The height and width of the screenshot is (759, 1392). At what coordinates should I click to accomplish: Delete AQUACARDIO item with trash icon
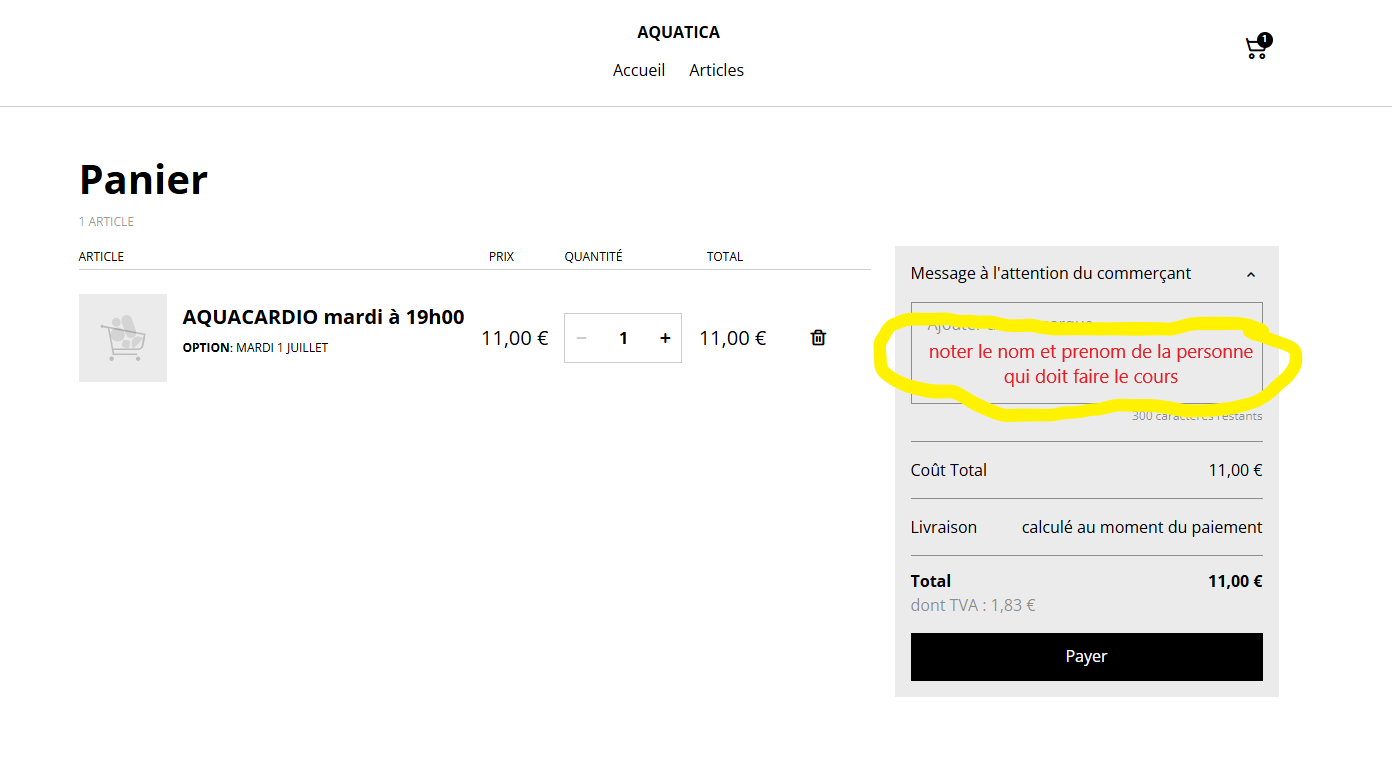tap(818, 338)
